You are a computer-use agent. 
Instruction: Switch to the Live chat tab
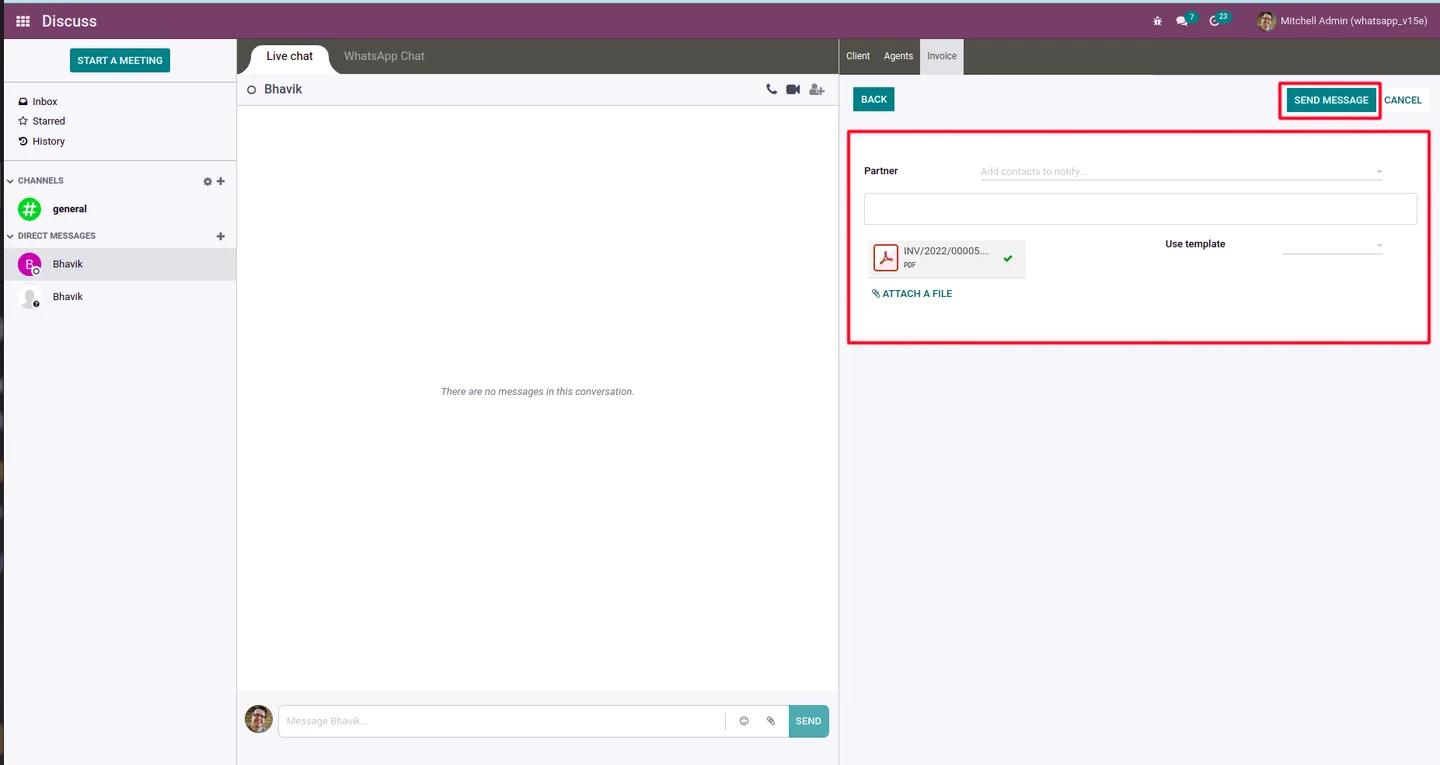(x=290, y=57)
